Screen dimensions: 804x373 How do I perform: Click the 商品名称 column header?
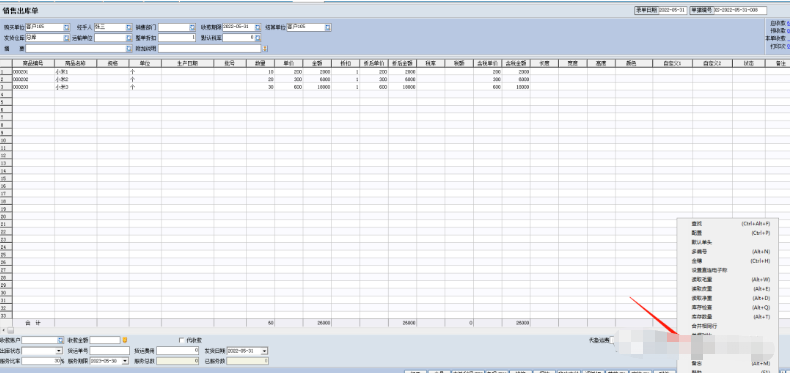(75, 64)
